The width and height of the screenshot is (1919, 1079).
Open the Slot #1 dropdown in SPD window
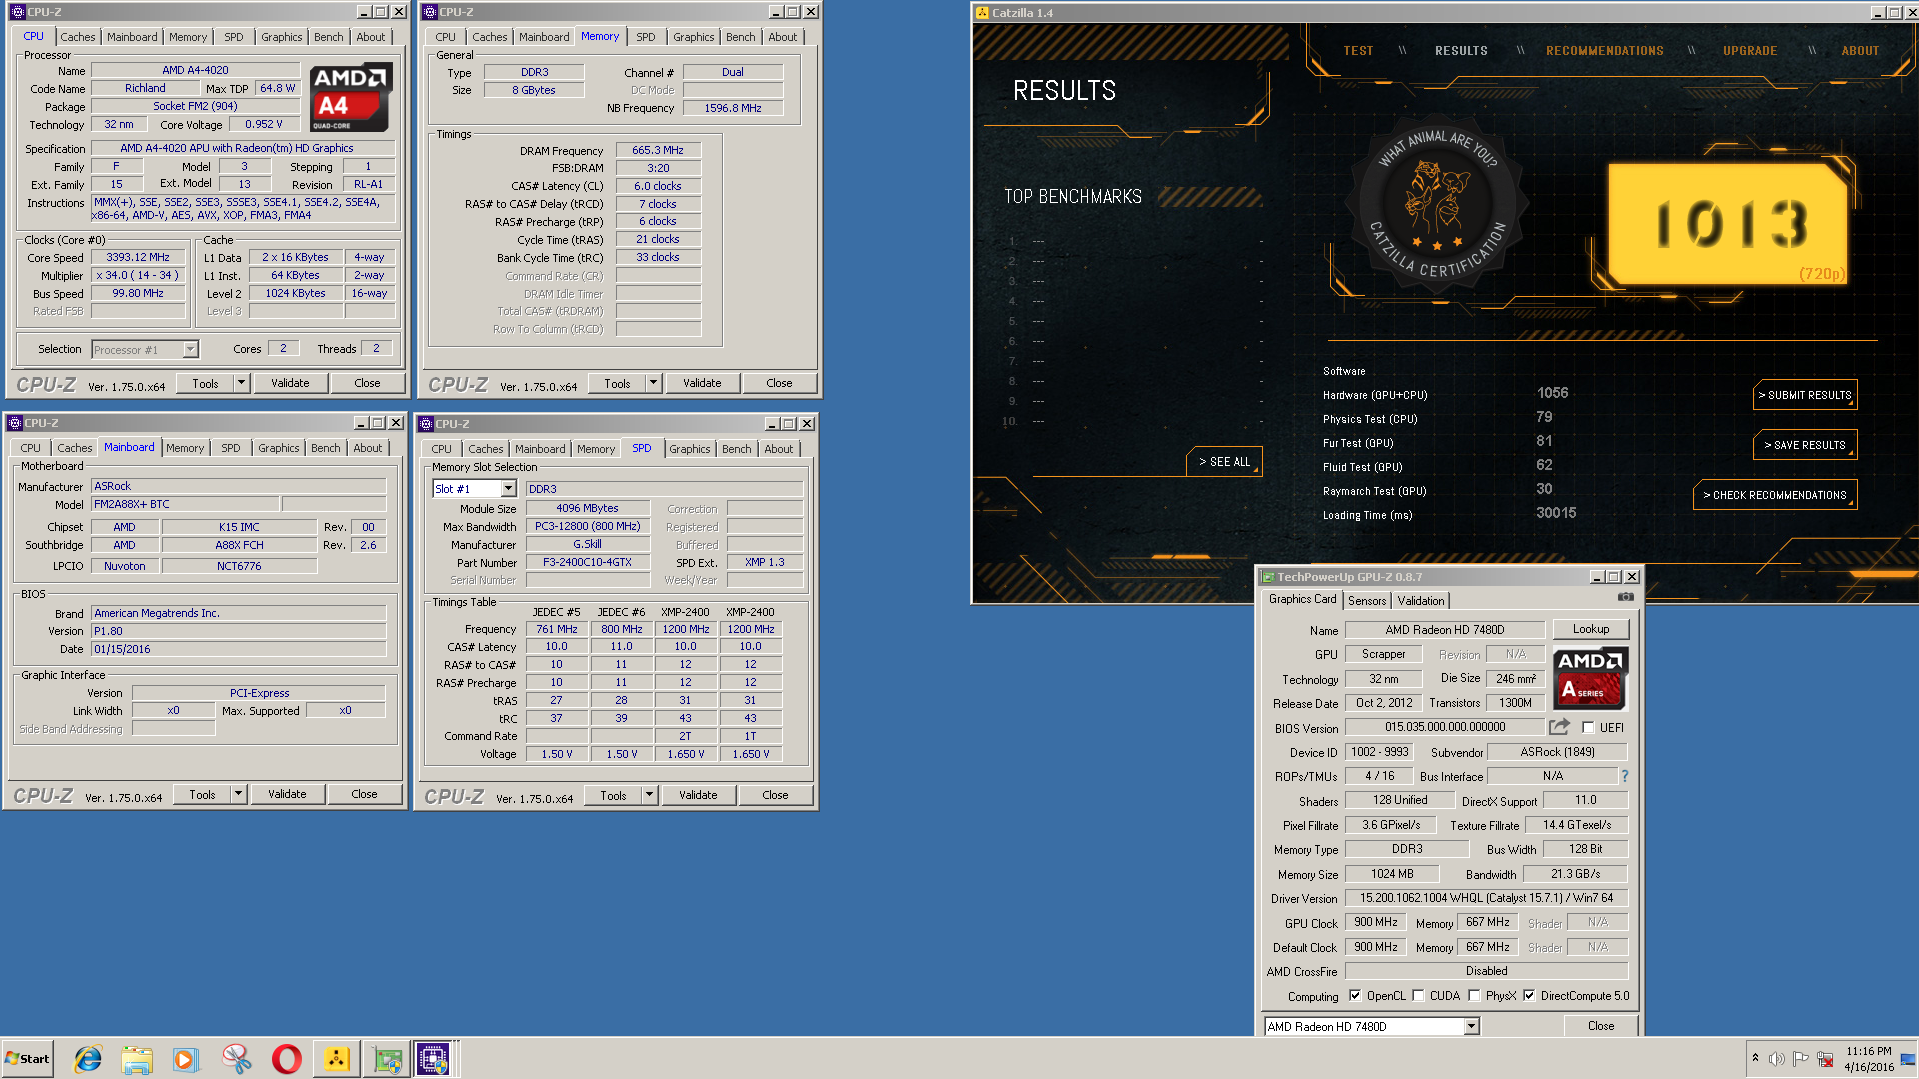click(508, 489)
